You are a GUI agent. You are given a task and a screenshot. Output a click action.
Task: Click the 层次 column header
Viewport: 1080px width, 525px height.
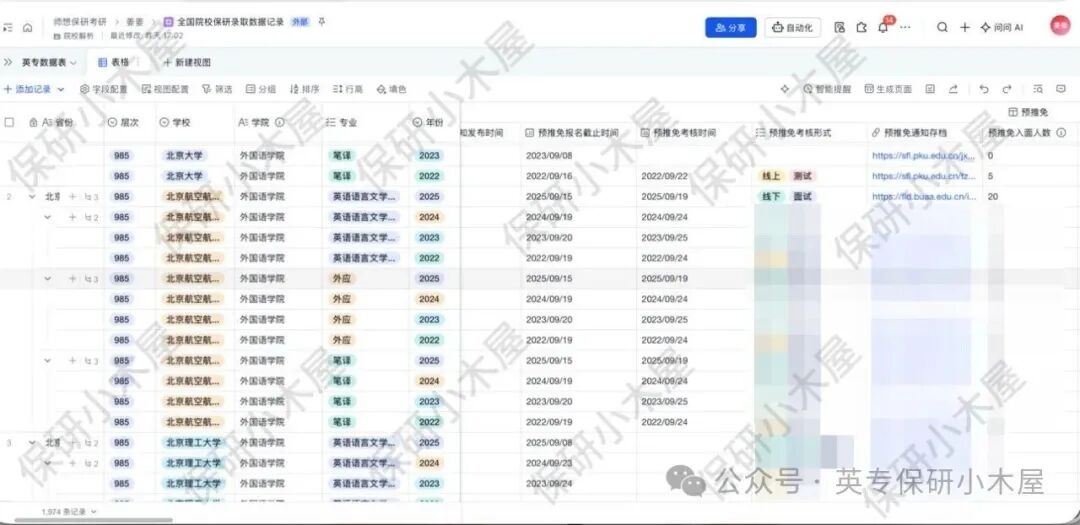tap(130, 122)
